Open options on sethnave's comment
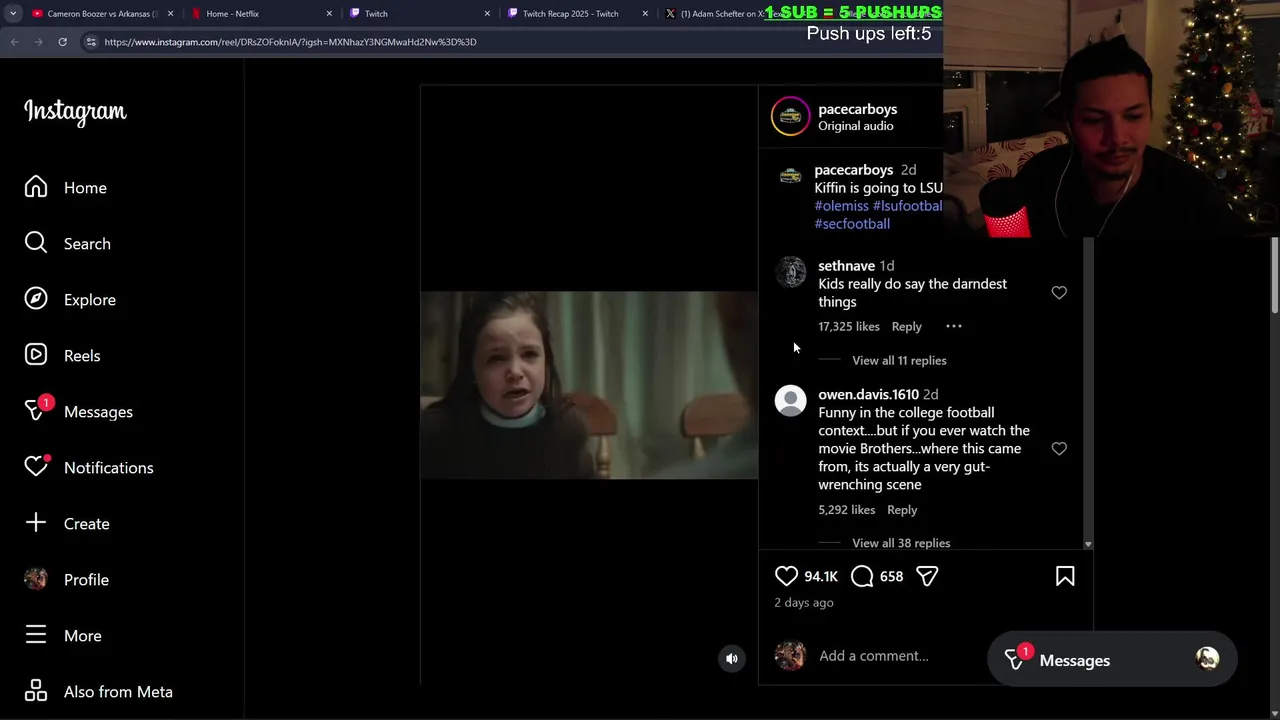Screen dimensions: 1280x720 [954, 326]
